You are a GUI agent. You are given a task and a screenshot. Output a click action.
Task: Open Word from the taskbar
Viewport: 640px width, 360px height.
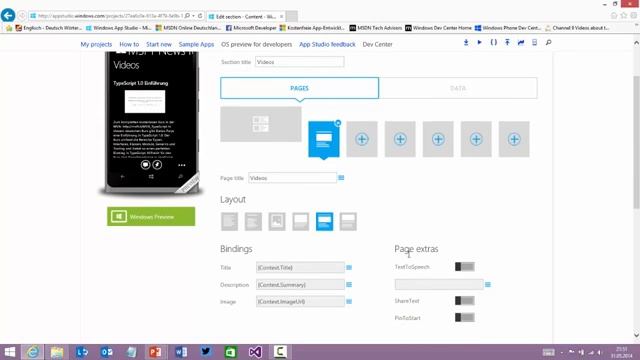[181, 351]
